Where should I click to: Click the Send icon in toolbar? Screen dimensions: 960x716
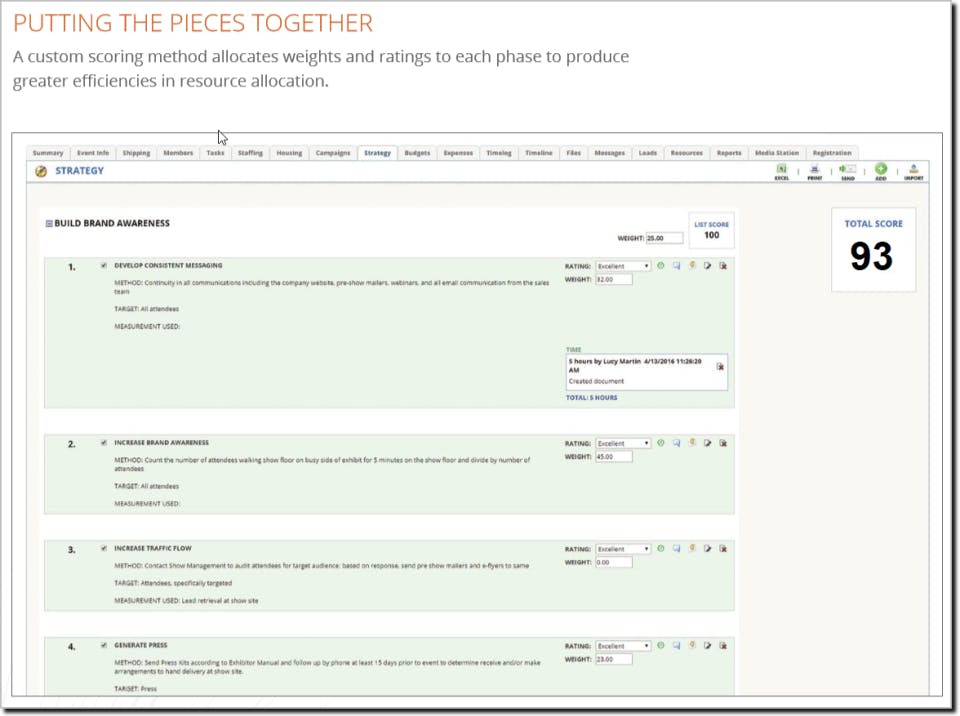click(x=848, y=171)
